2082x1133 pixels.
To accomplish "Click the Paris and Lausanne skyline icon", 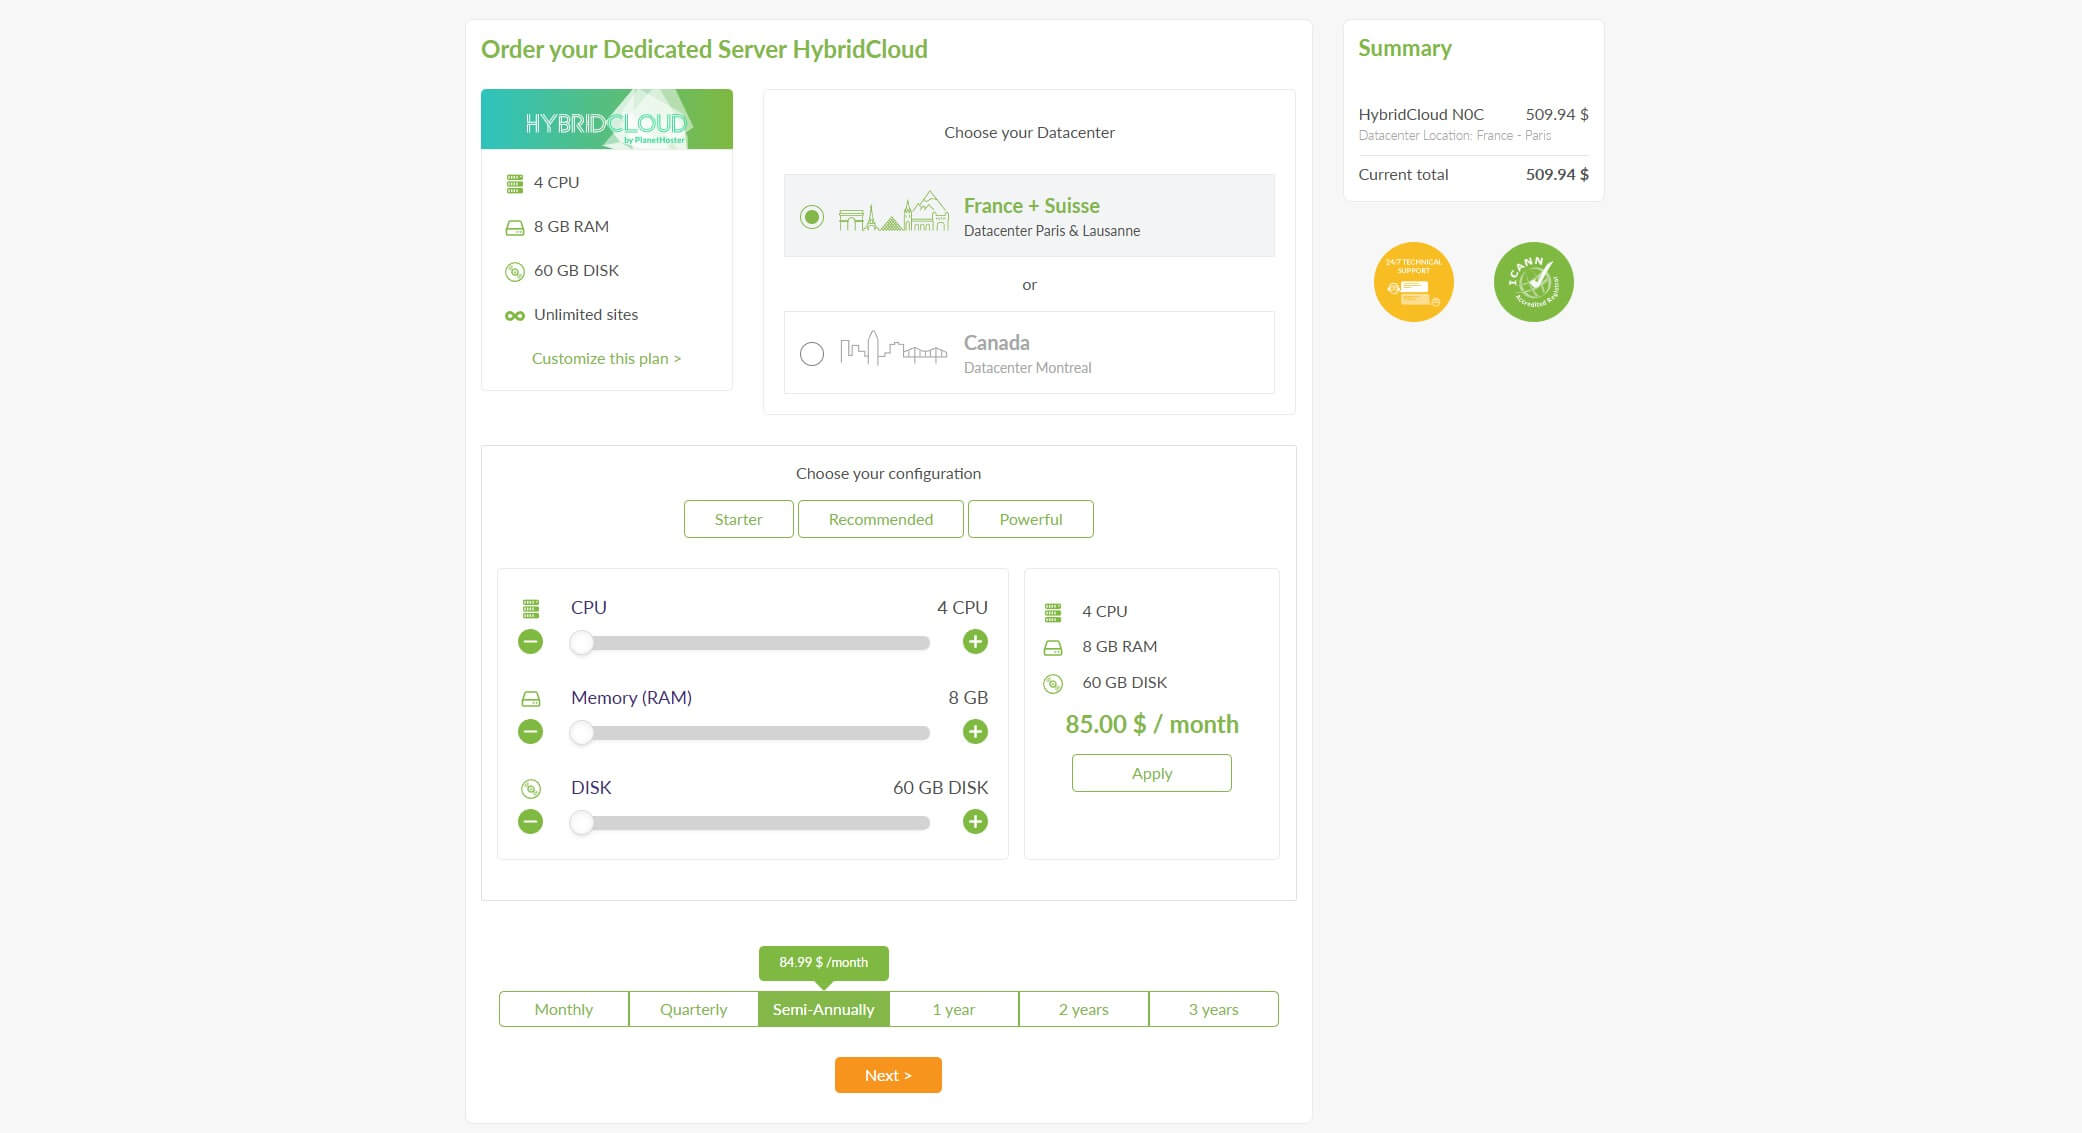I will click(894, 211).
